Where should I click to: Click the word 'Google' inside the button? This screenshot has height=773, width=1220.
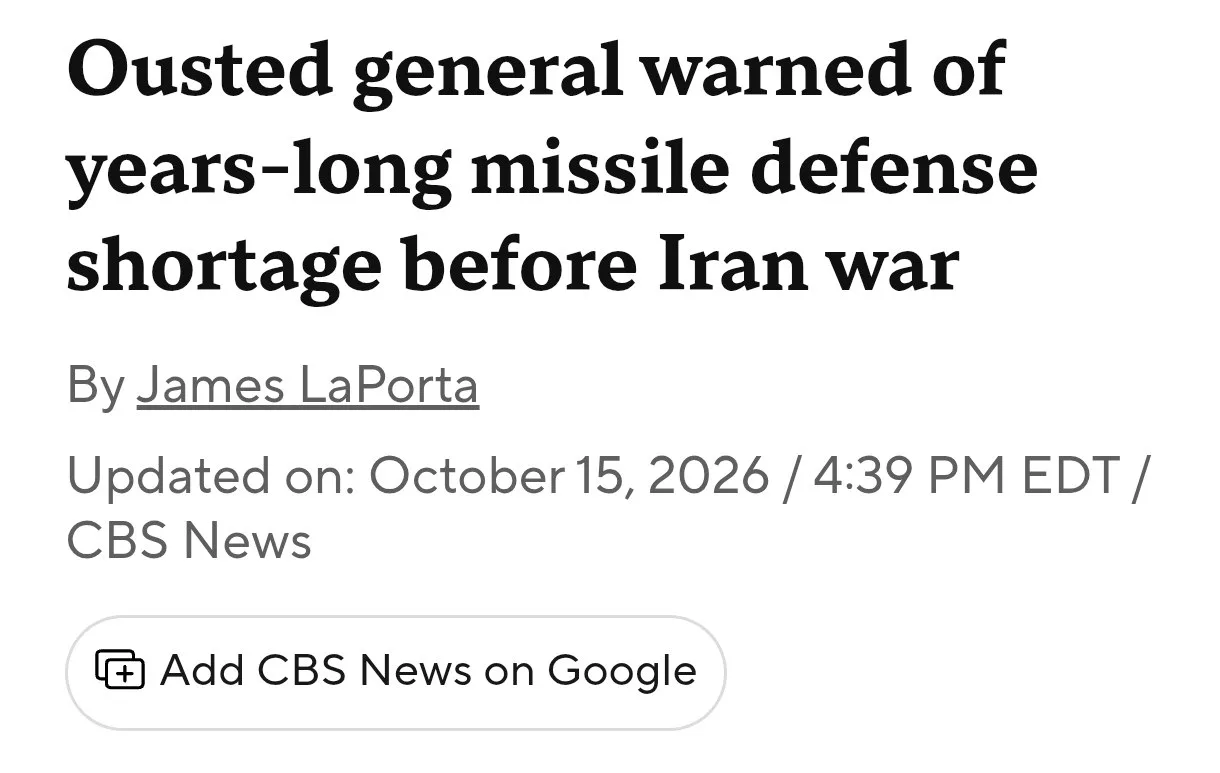click(x=622, y=671)
